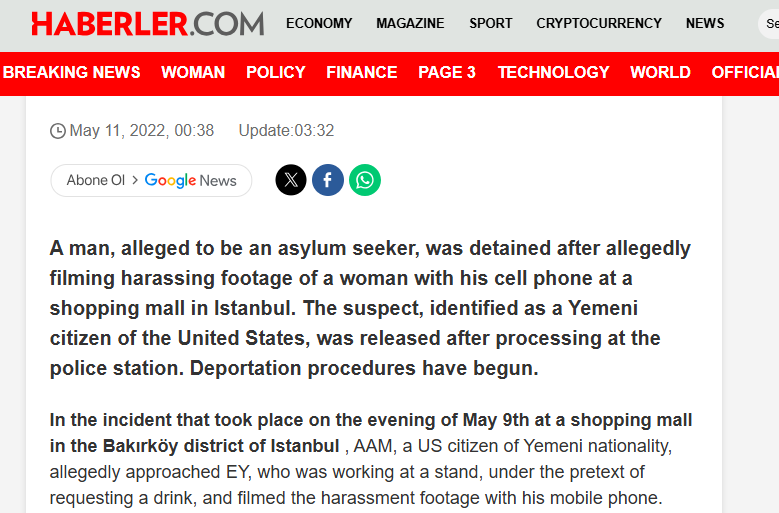Subscribe via Abone Ol Google News button
This screenshot has width=779, height=513.
coord(151,181)
